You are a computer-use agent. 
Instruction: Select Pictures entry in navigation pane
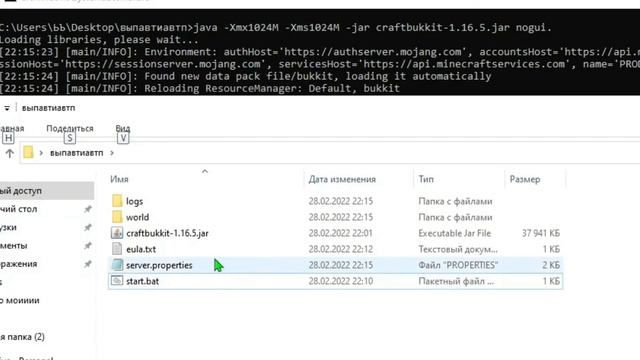click(18, 264)
